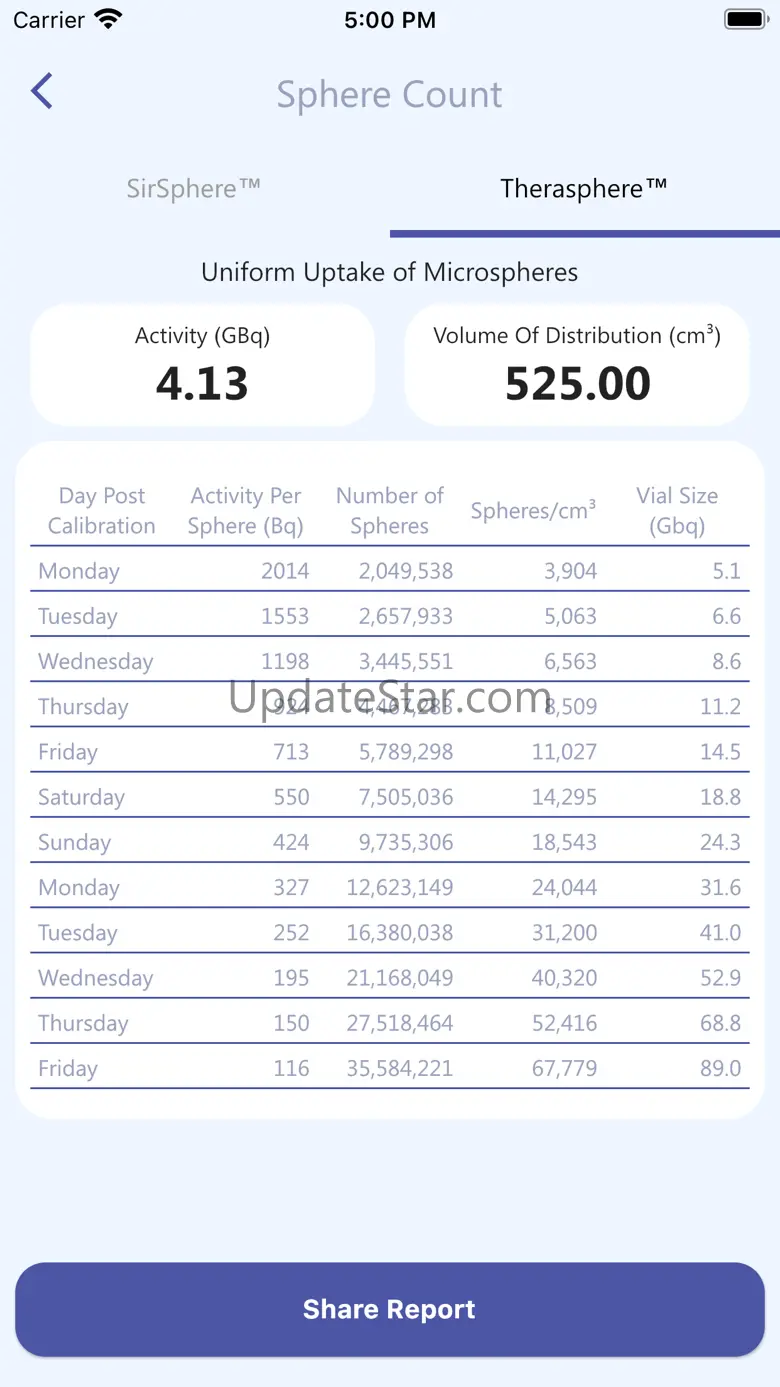Screen dimensions: 780x1387
Task: Select the Sunday row in the table
Action: pyautogui.click(x=390, y=842)
